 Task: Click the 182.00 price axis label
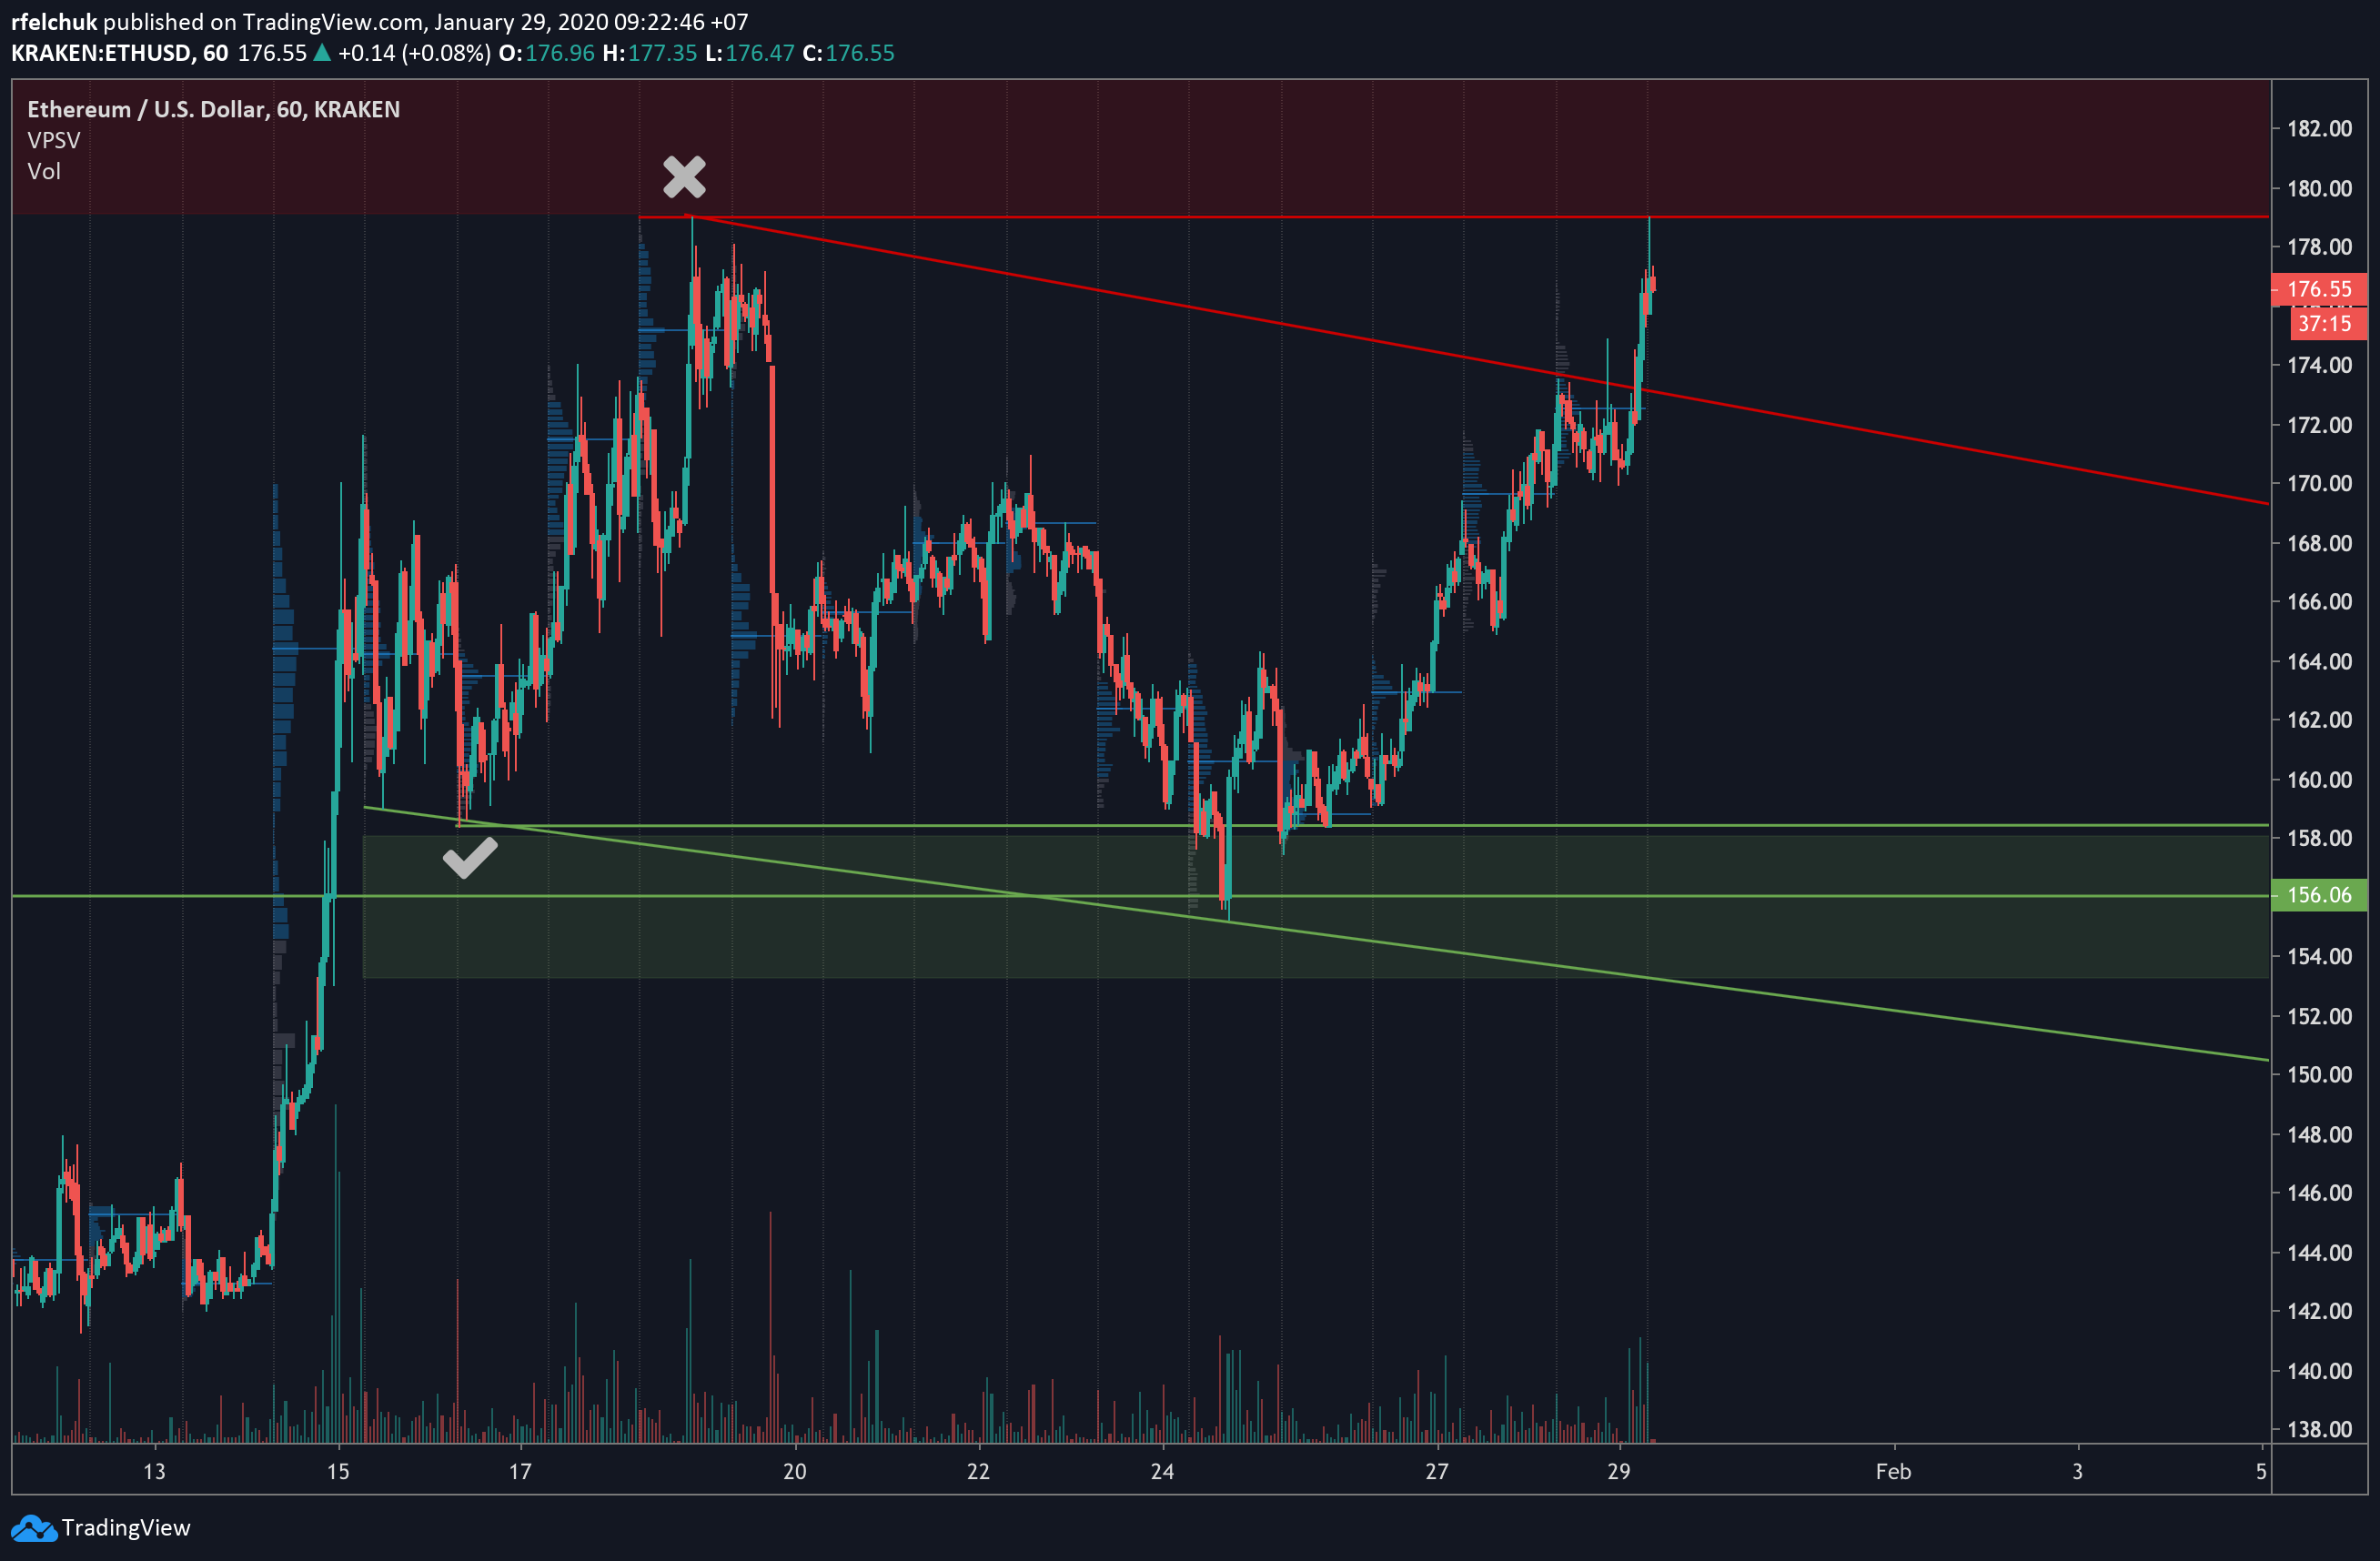2320,128
